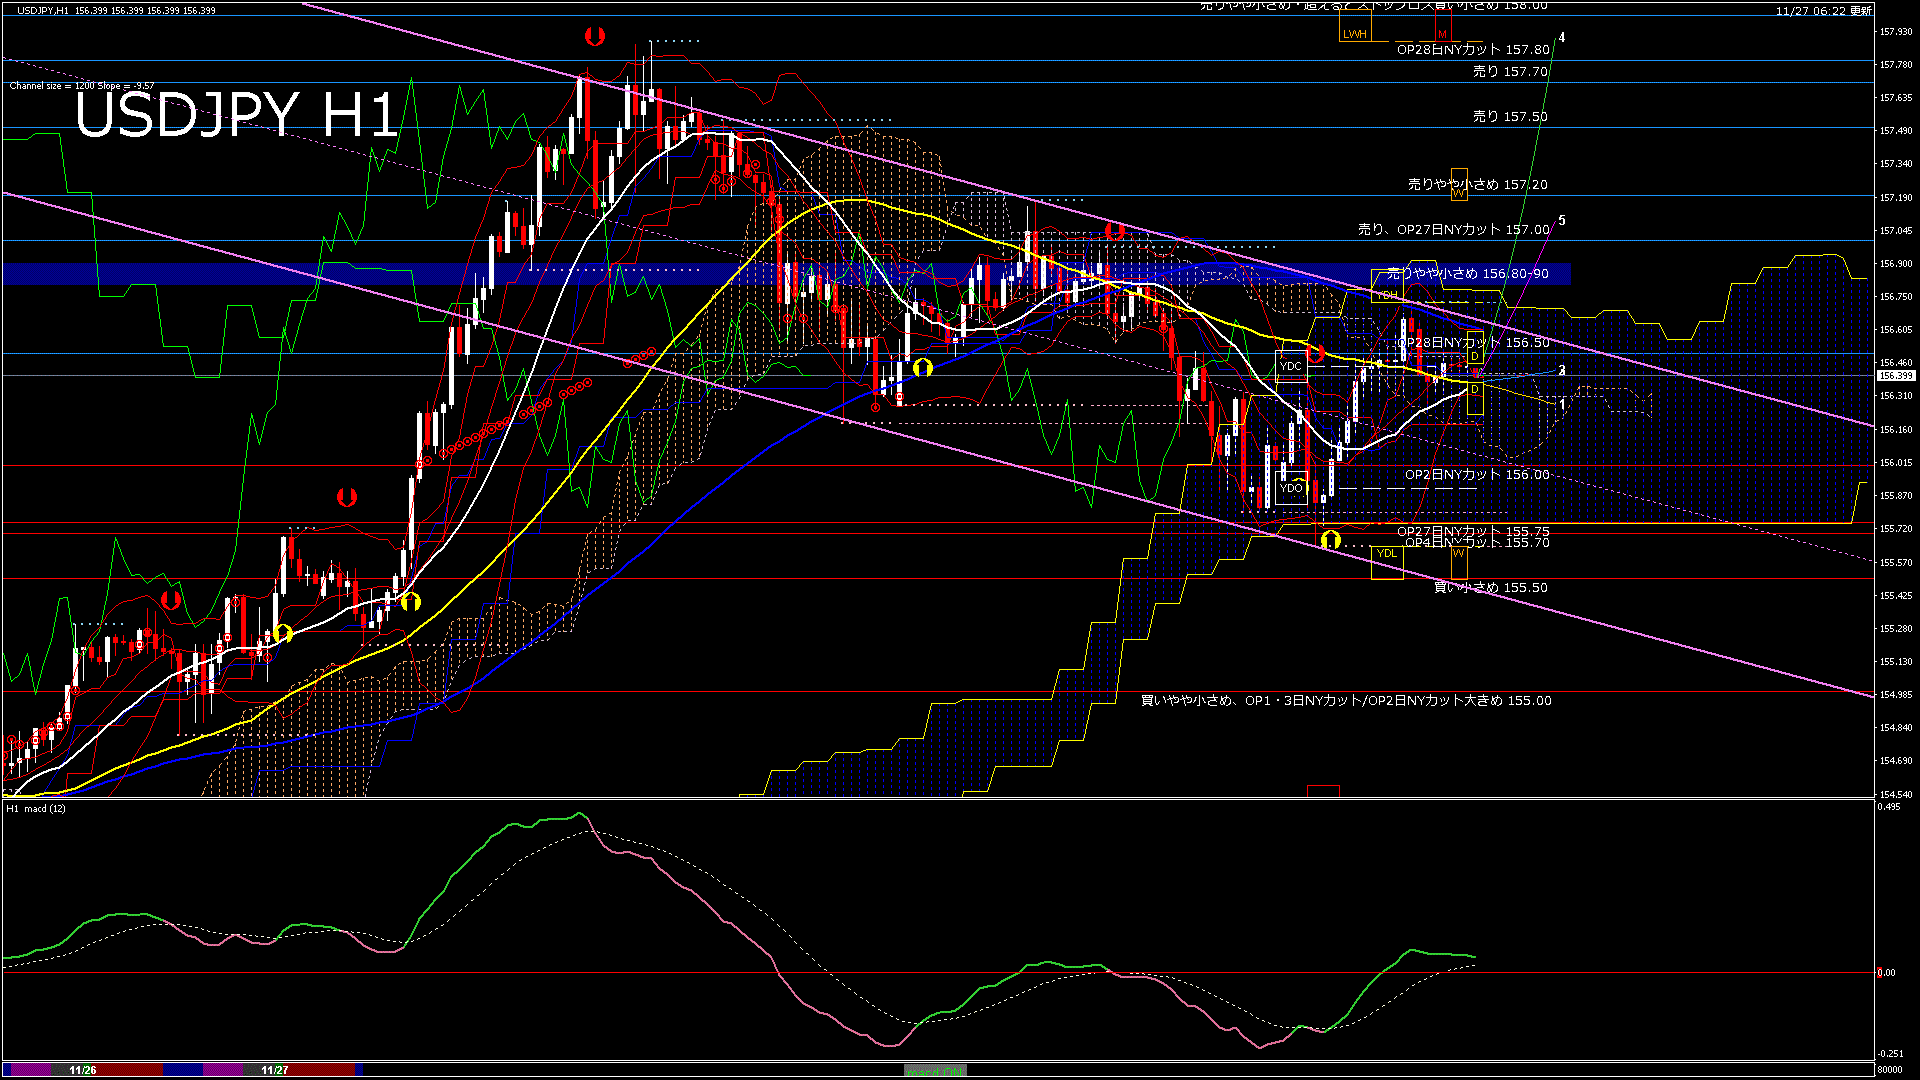Image resolution: width=1920 pixels, height=1080 pixels.
Task: Select the white YDO label box
Action: (1291, 489)
